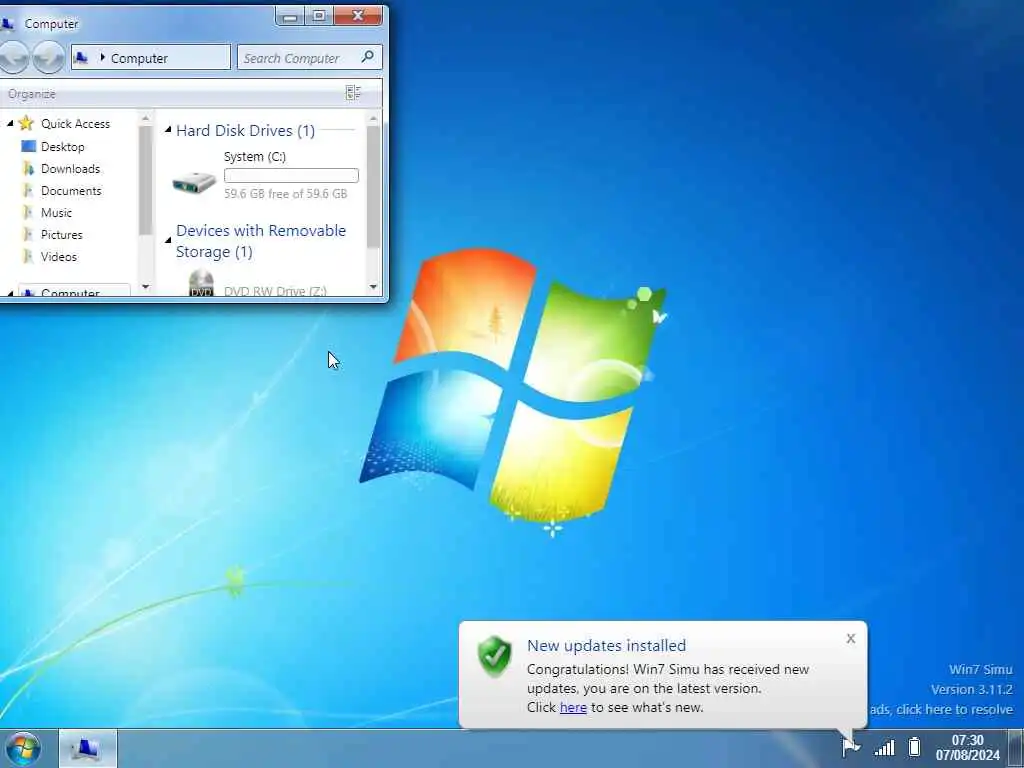Show the clock and date flyout
Screen dimensions: 1024x768
967,748
